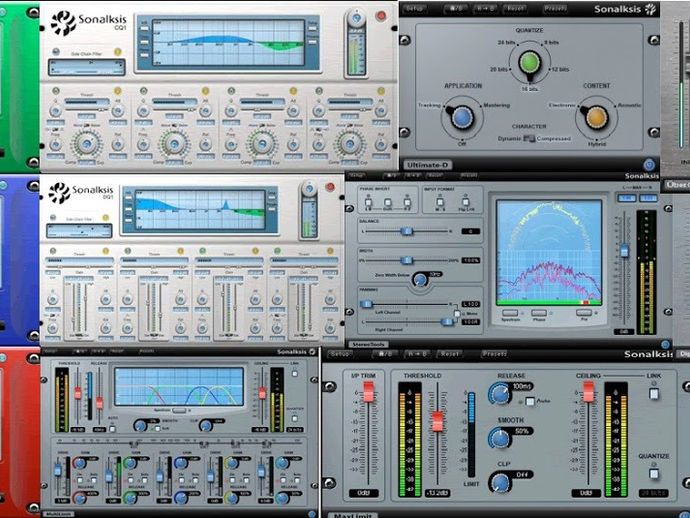
Task: Click the EQ curve display on DQ1
Action: pyautogui.click(x=200, y=210)
